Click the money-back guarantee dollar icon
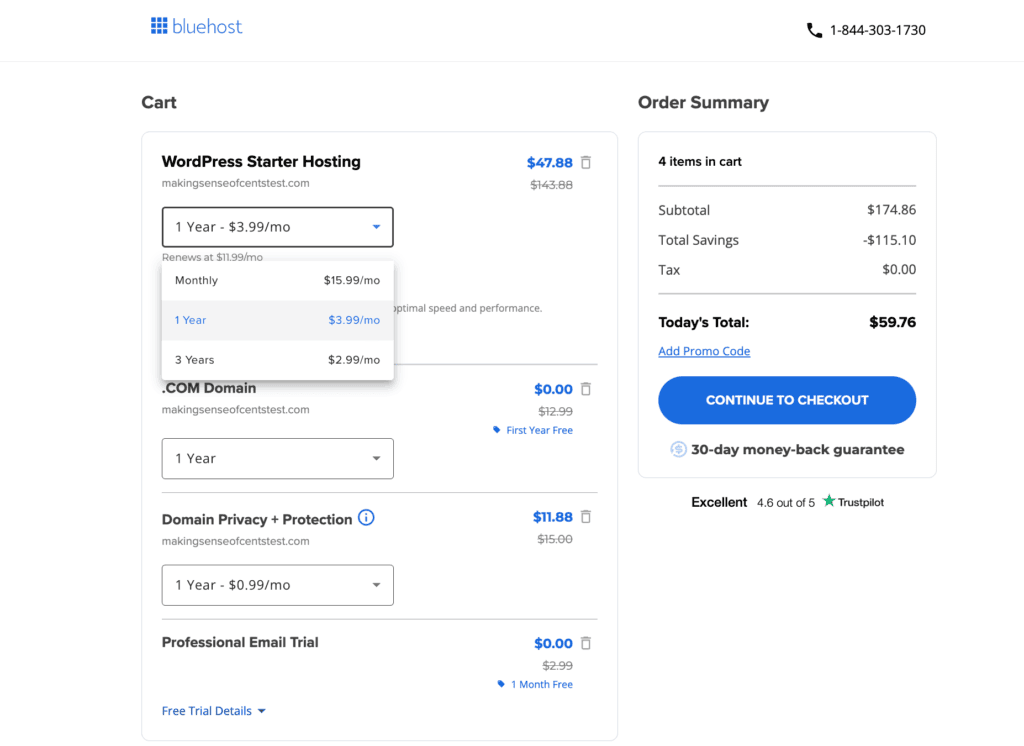The image size is (1024, 746). click(678, 450)
